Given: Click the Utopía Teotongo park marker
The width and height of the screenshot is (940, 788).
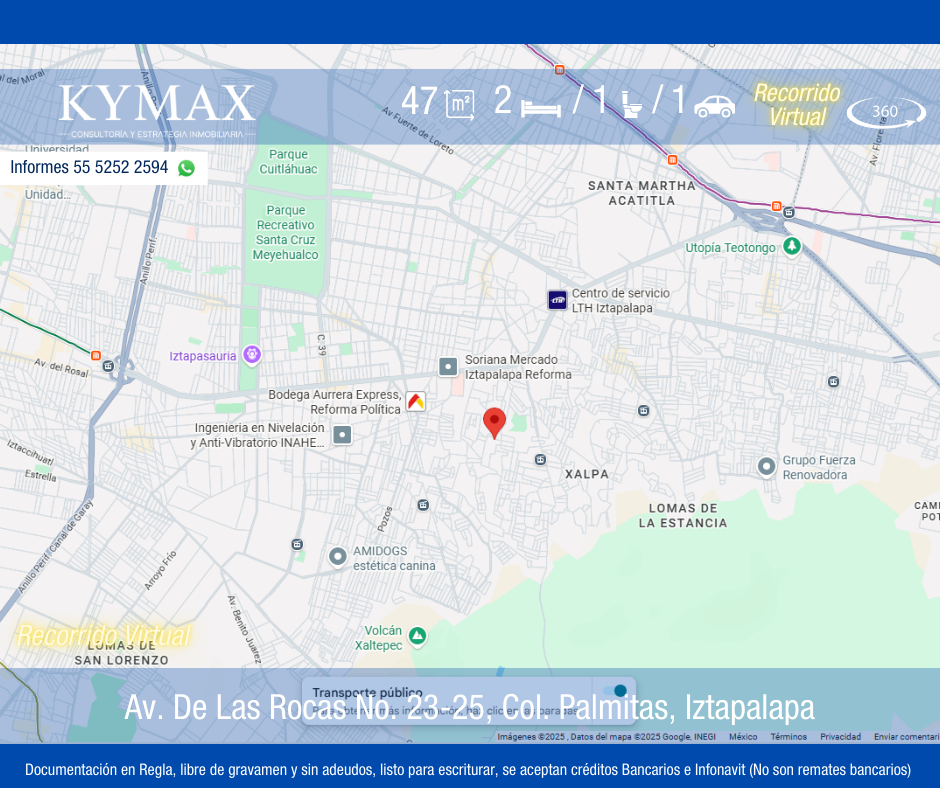Looking at the screenshot, I should pos(791,246).
